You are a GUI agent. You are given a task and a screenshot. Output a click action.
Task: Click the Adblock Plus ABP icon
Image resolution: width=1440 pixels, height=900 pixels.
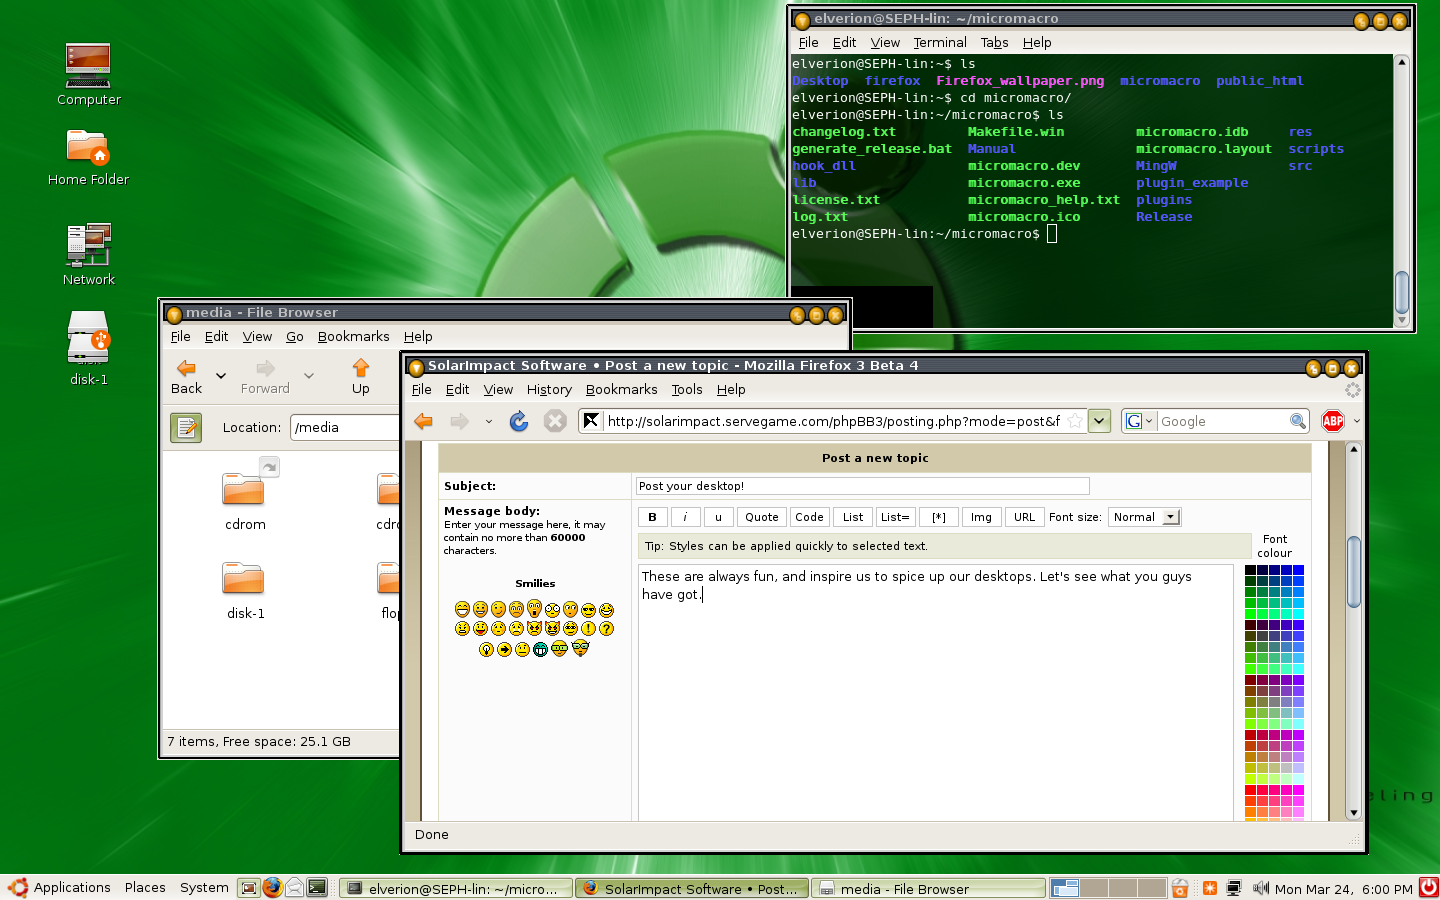click(x=1333, y=421)
